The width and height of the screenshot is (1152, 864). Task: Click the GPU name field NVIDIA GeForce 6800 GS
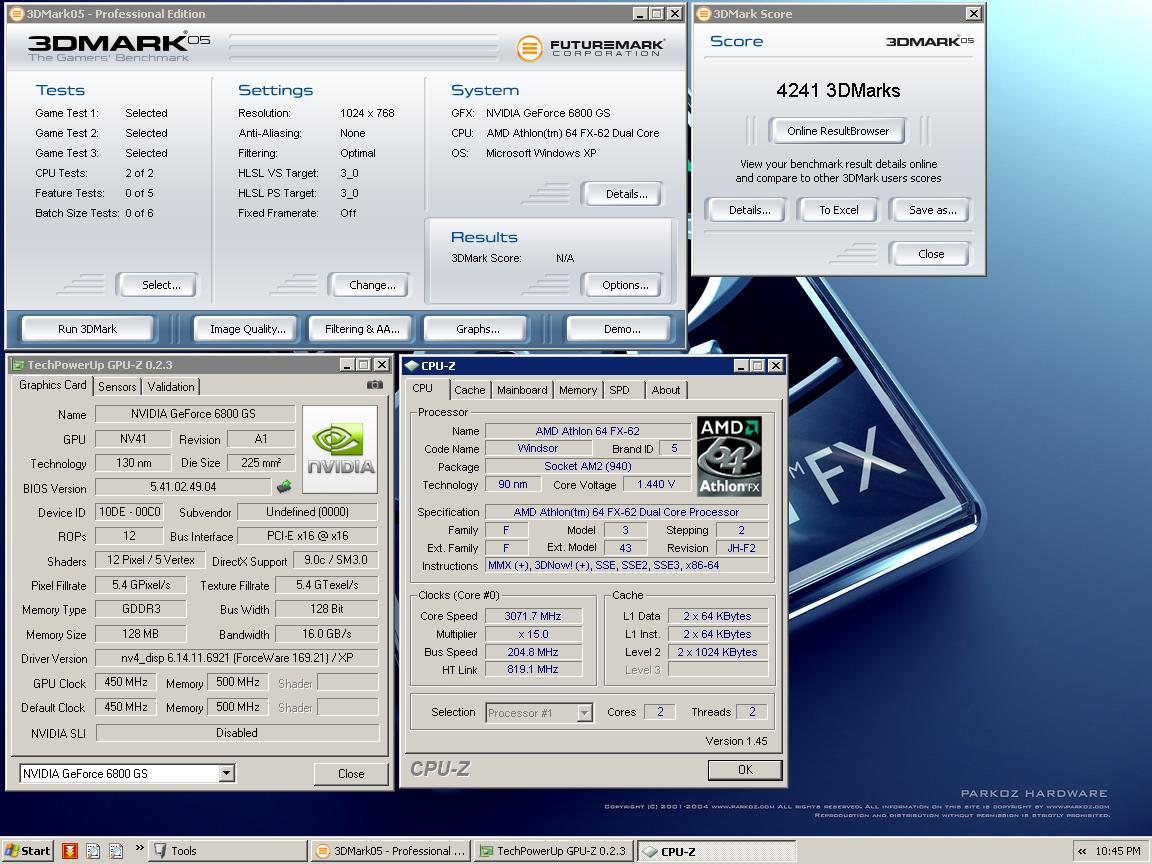[x=195, y=414]
